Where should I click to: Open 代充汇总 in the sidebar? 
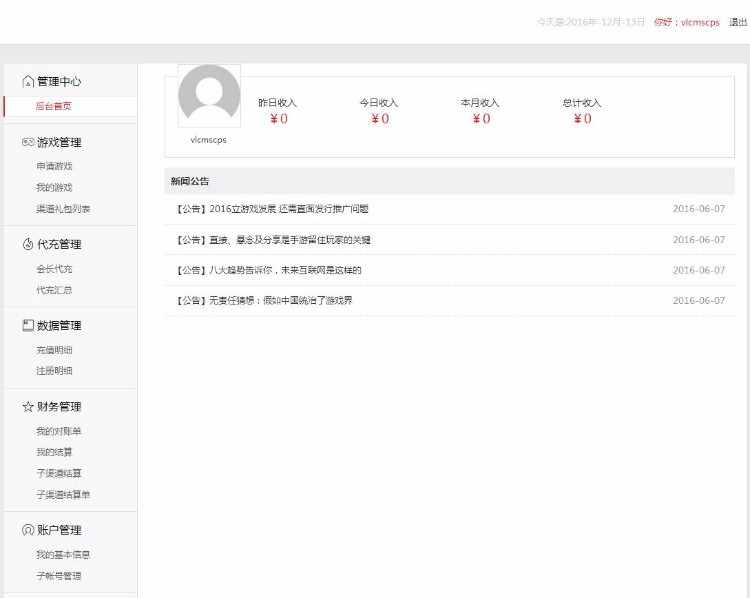[x=54, y=290]
